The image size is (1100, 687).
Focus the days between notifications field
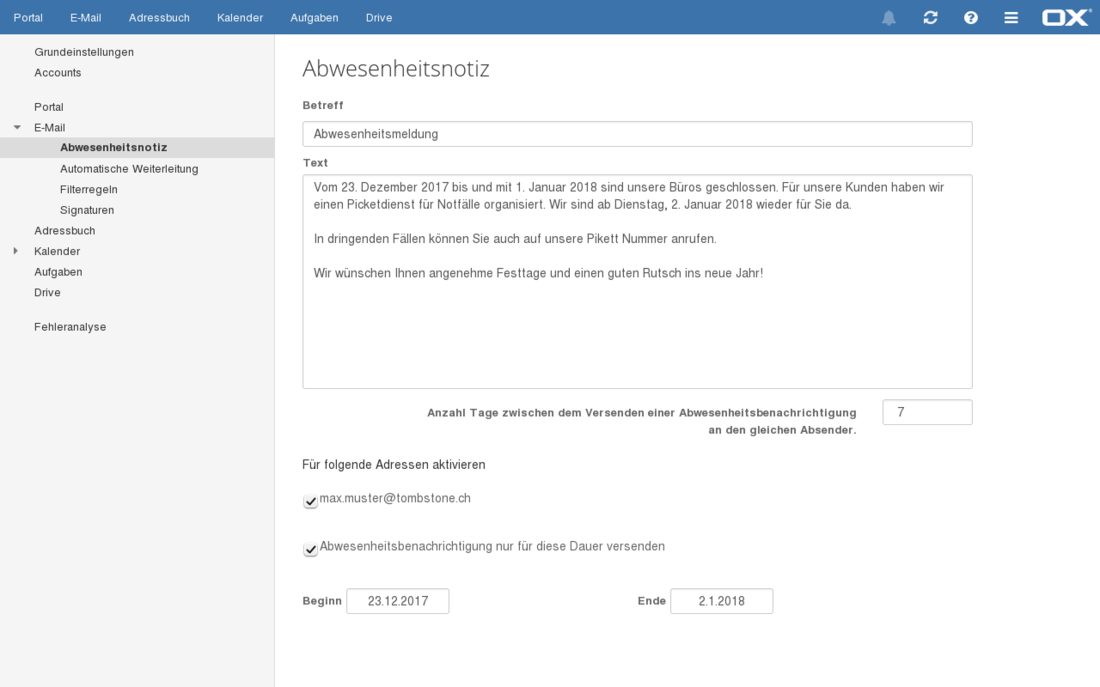click(x=927, y=412)
